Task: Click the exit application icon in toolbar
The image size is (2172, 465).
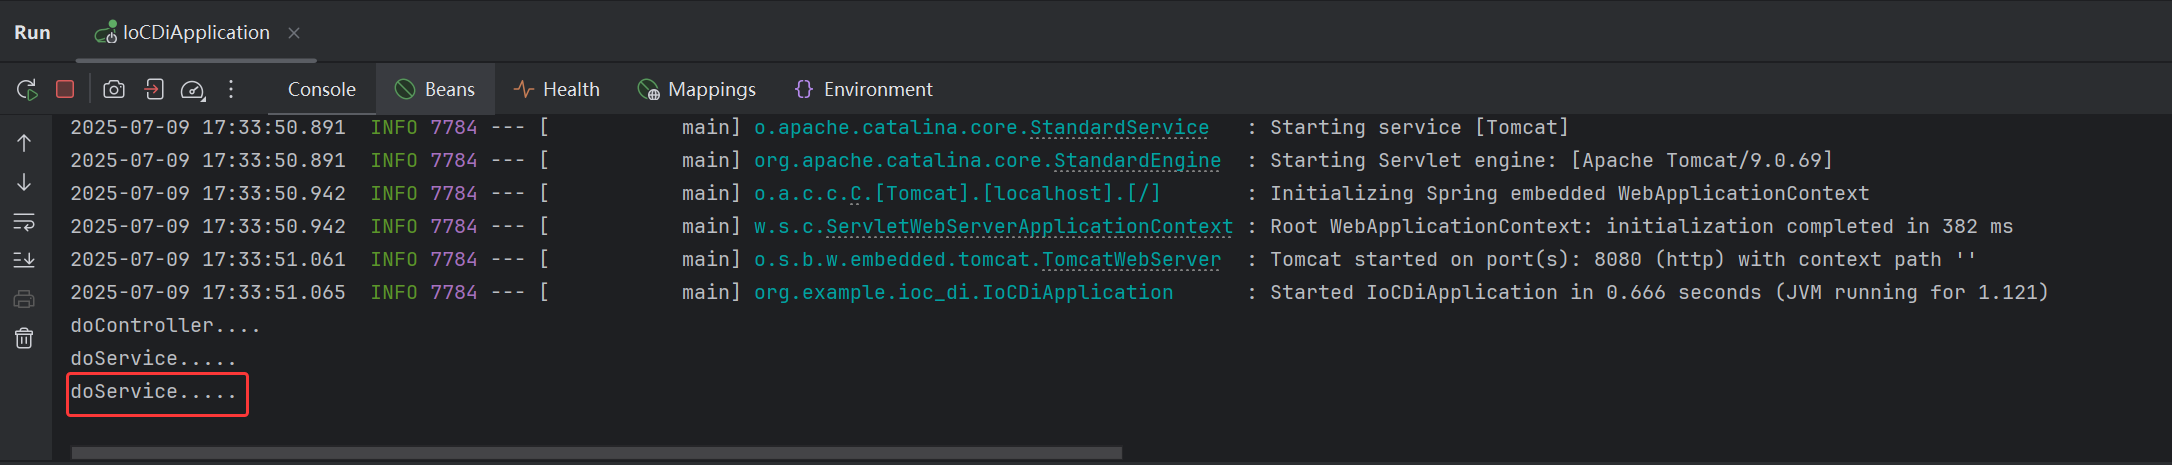Action: [153, 89]
